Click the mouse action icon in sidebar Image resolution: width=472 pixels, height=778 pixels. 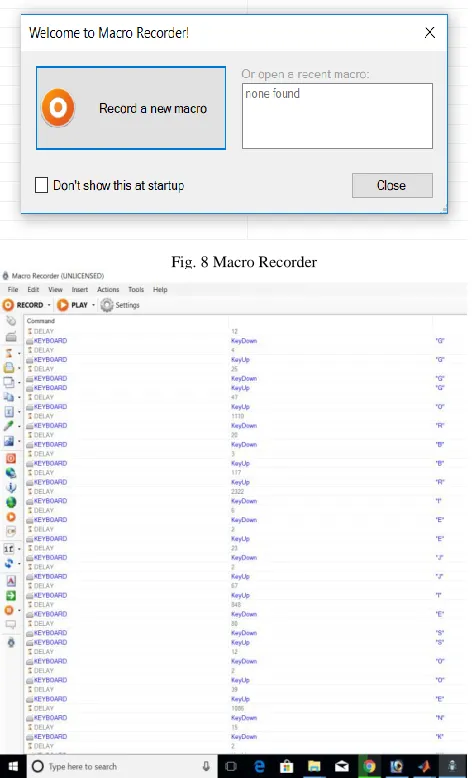coord(10,321)
